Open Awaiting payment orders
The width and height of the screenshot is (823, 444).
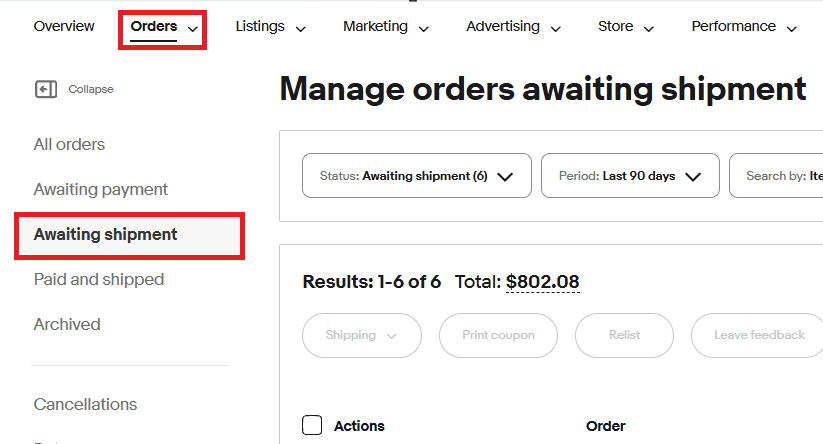tap(101, 190)
